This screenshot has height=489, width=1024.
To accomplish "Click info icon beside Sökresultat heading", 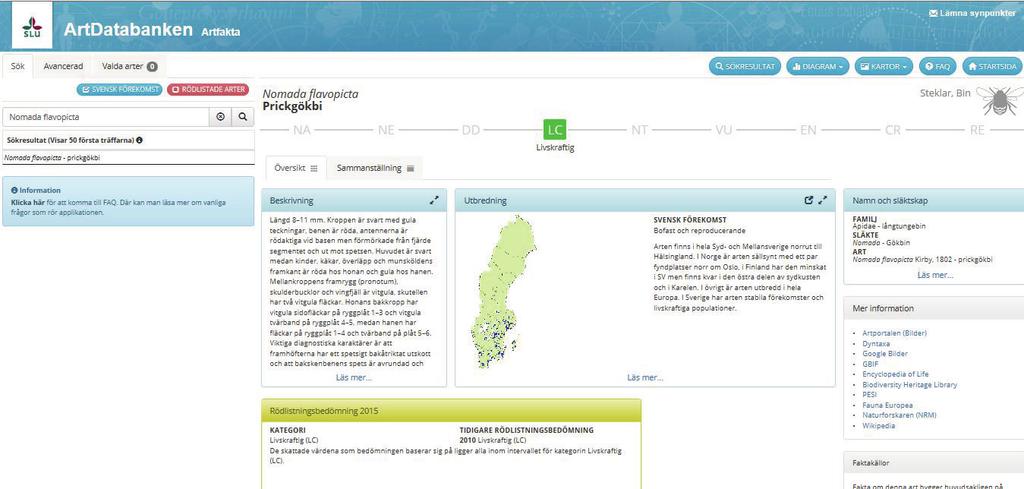I will click(140, 140).
